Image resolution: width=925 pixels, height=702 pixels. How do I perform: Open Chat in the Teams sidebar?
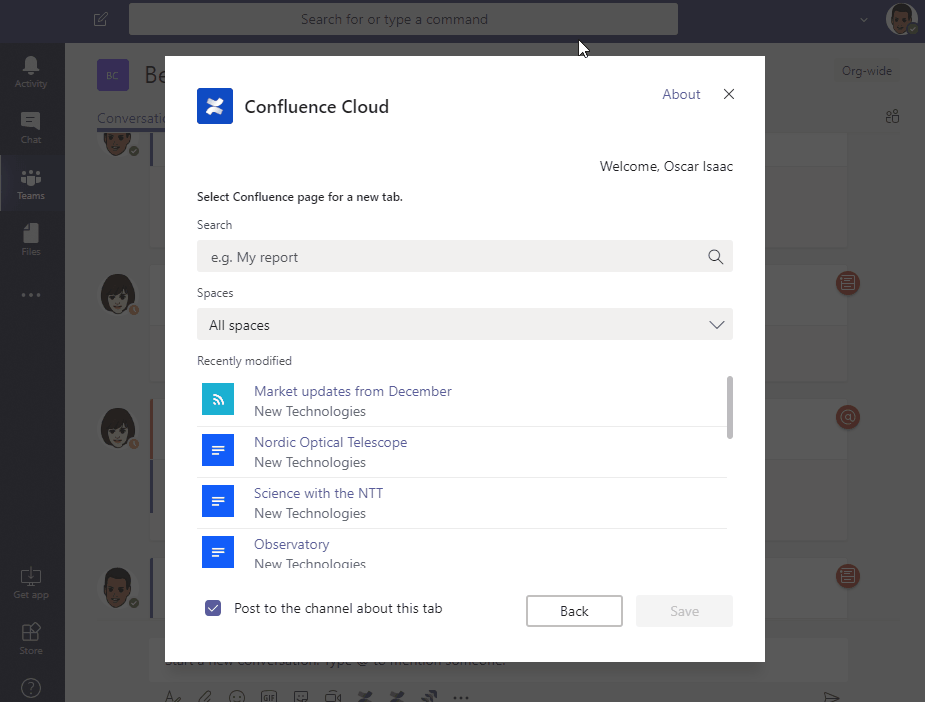click(x=31, y=127)
